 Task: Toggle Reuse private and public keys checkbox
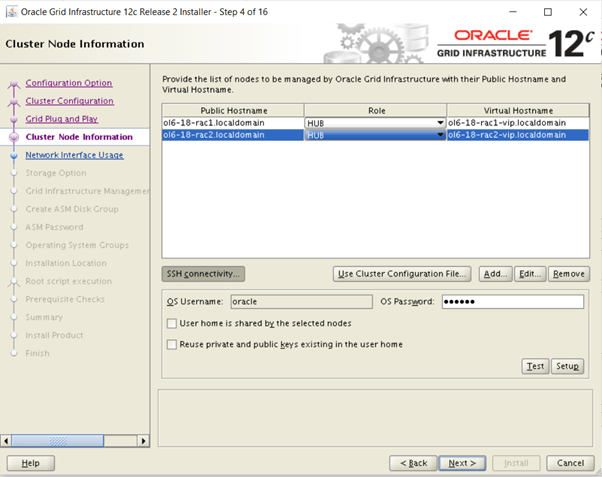tap(172, 344)
